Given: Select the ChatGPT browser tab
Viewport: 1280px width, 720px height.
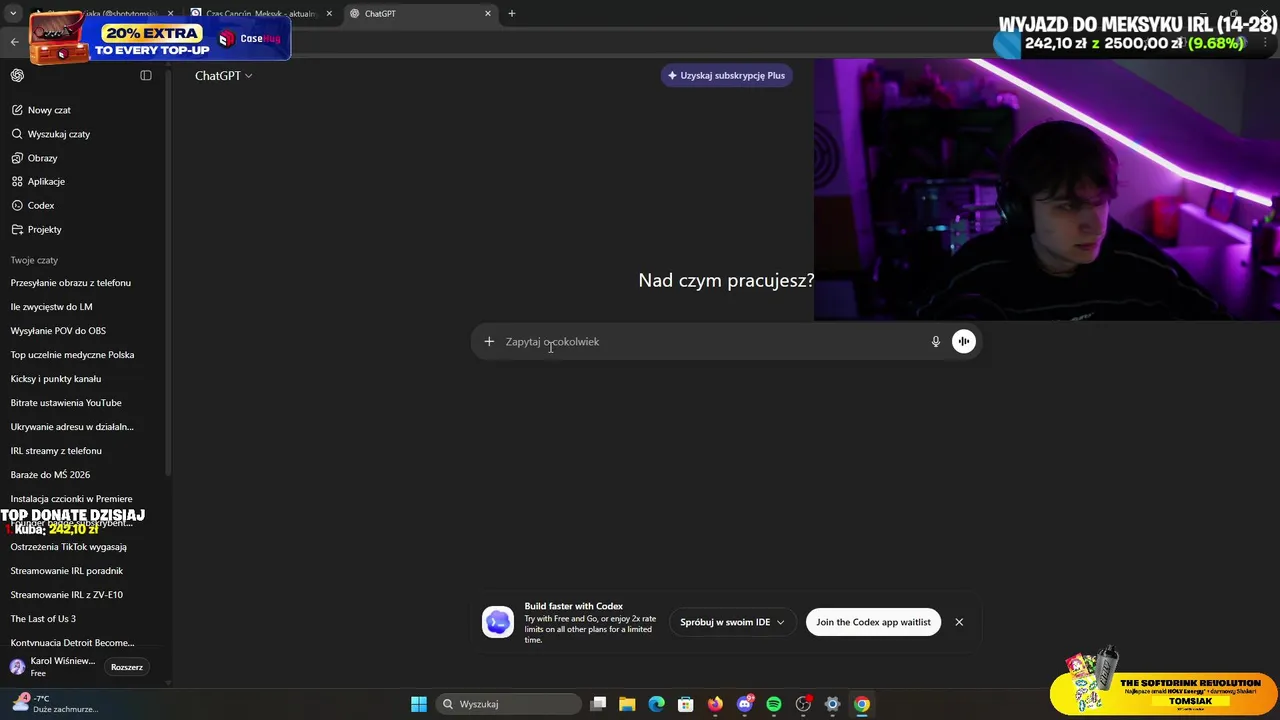Looking at the screenshot, I should click(x=420, y=13).
